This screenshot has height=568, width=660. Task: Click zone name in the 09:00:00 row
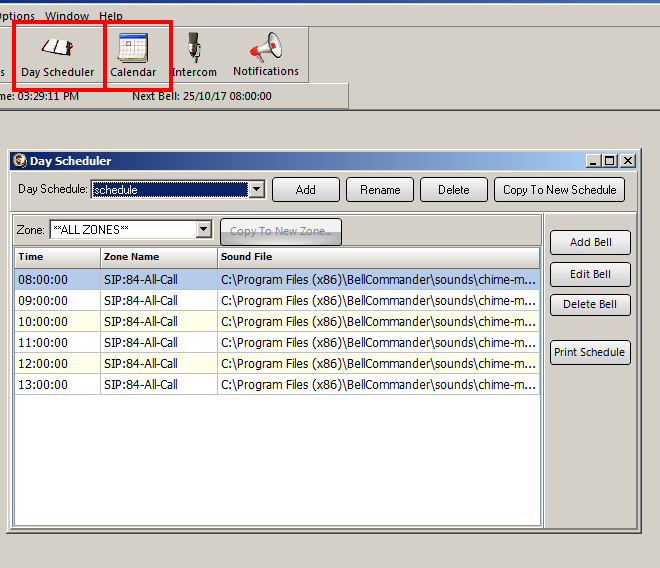pyautogui.click(x=141, y=301)
